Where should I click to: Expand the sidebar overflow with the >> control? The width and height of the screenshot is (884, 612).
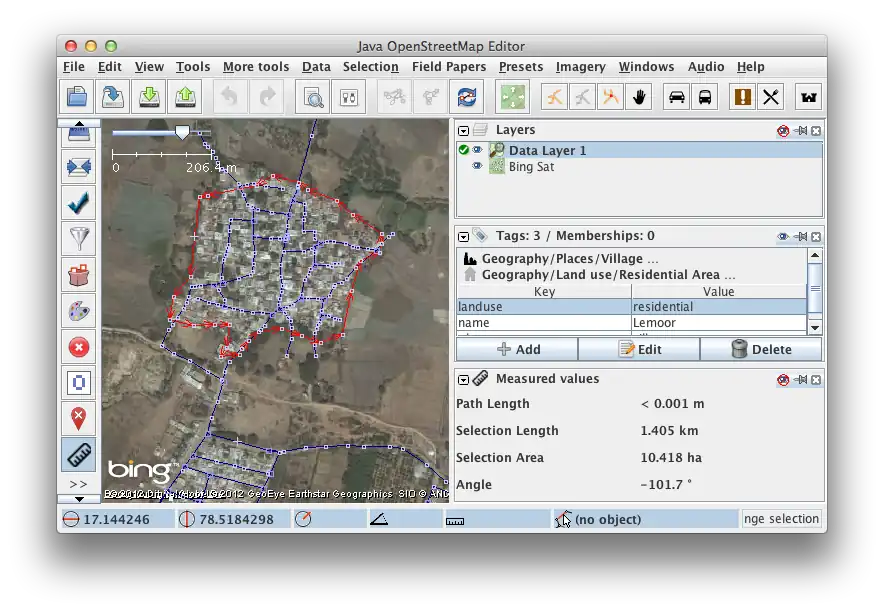tap(78, 484)
